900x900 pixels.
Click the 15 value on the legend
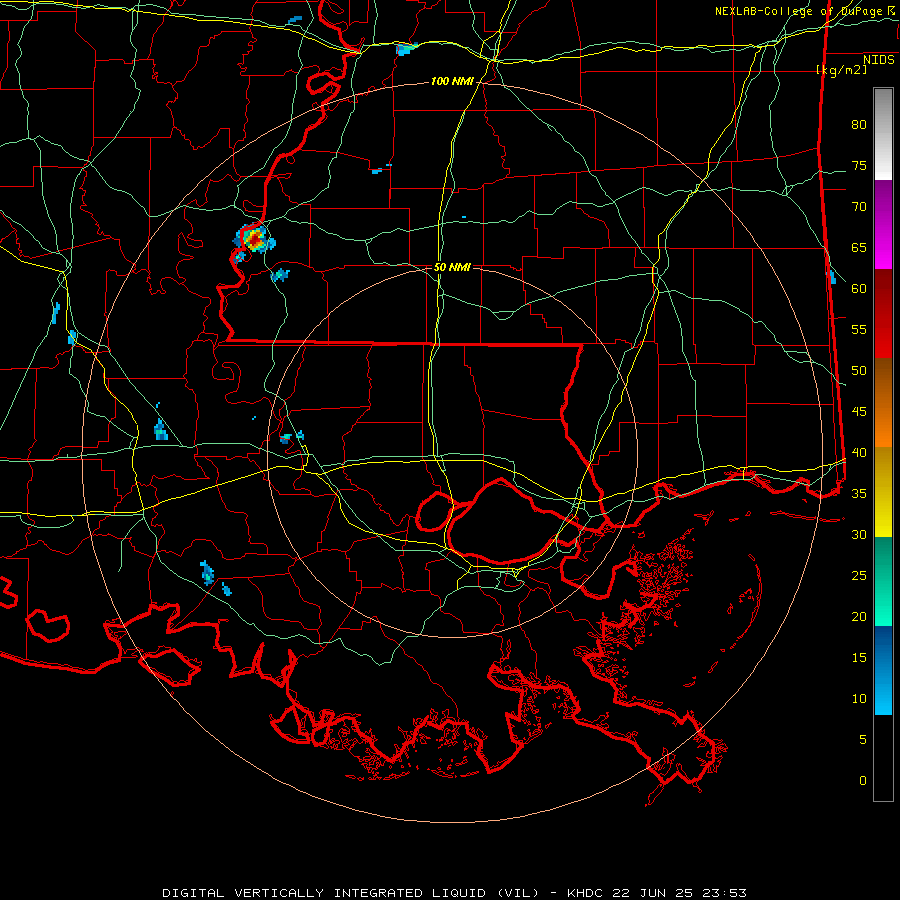pyautogui.click(x=859, y=658)
